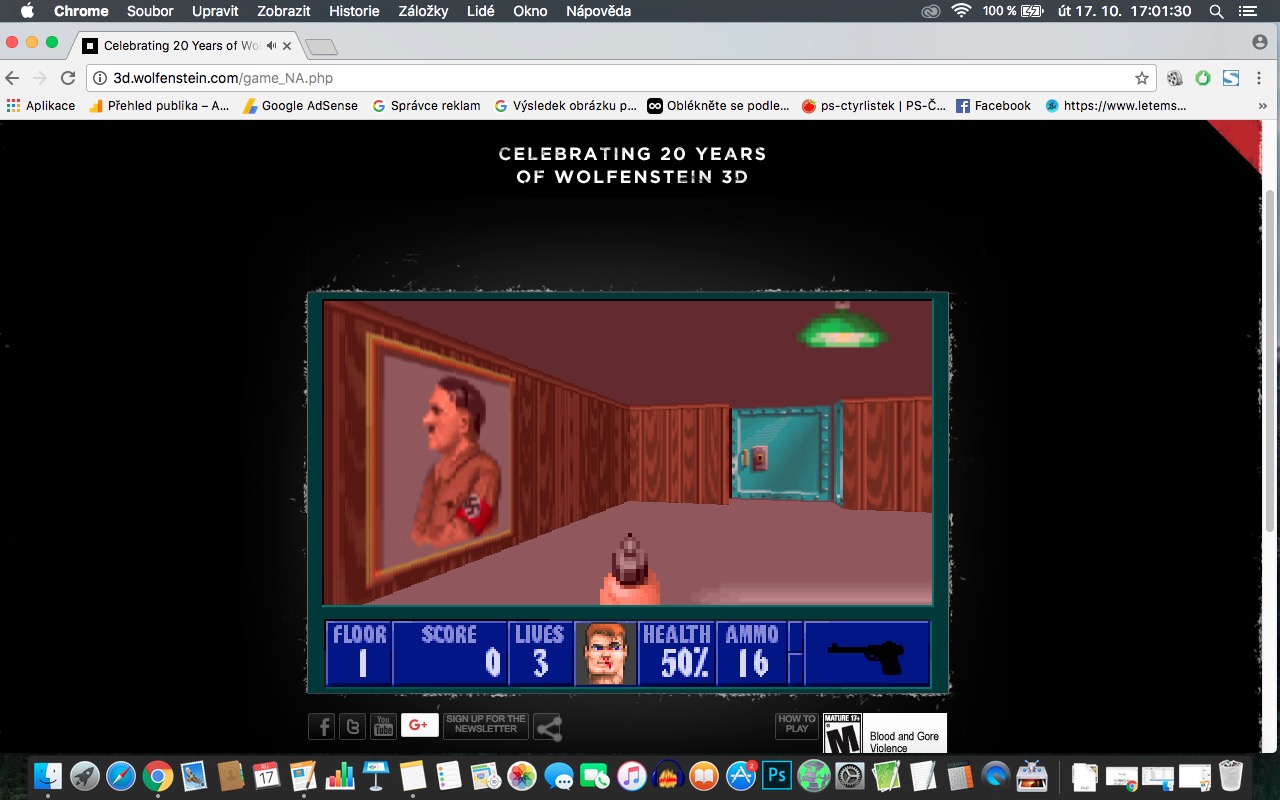Reload the page
This screenshot has width=1280, height=800.
click(x=68, y=78)
